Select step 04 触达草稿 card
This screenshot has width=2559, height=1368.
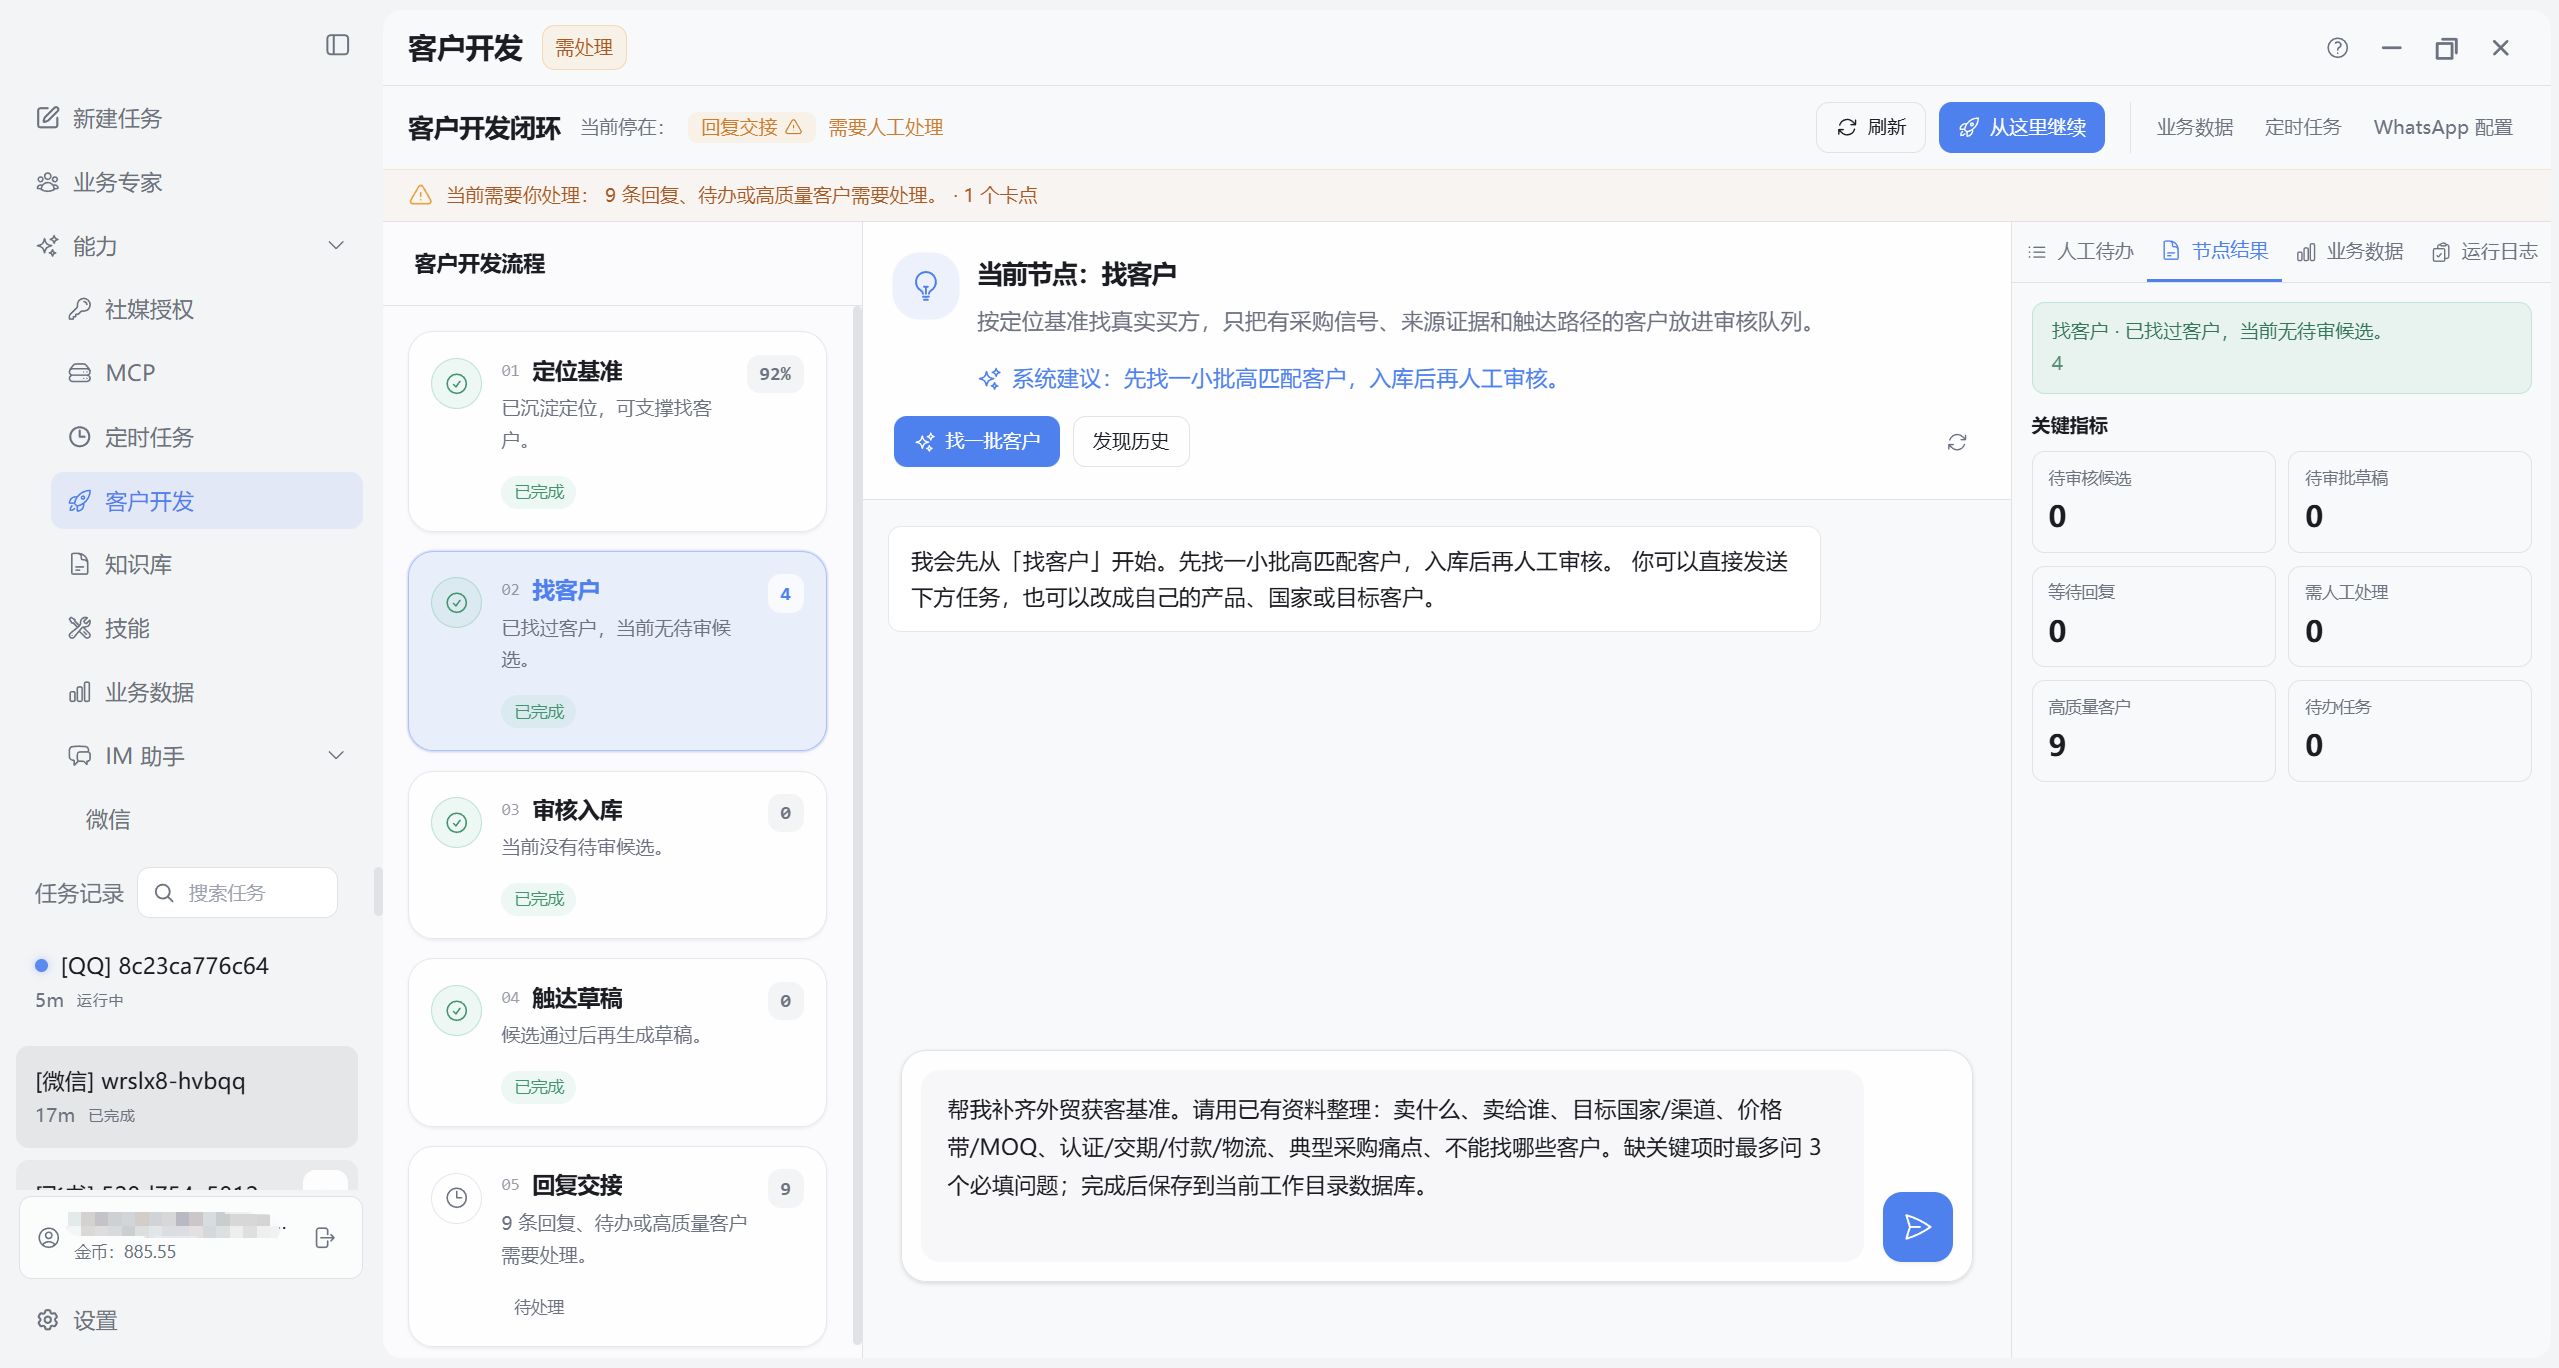click(x=617, y=1042)
